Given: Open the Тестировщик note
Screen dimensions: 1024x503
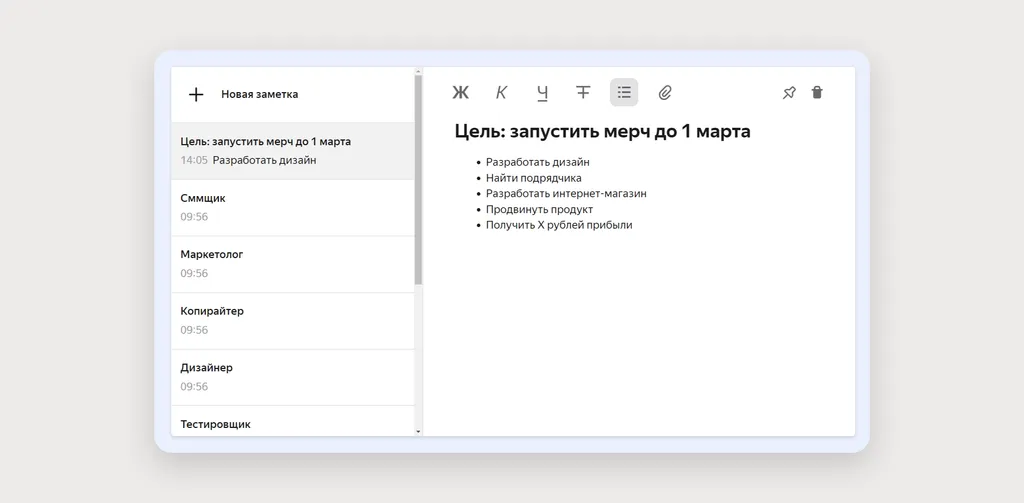Looking at the screenshot, I should (x=293, y=421).
